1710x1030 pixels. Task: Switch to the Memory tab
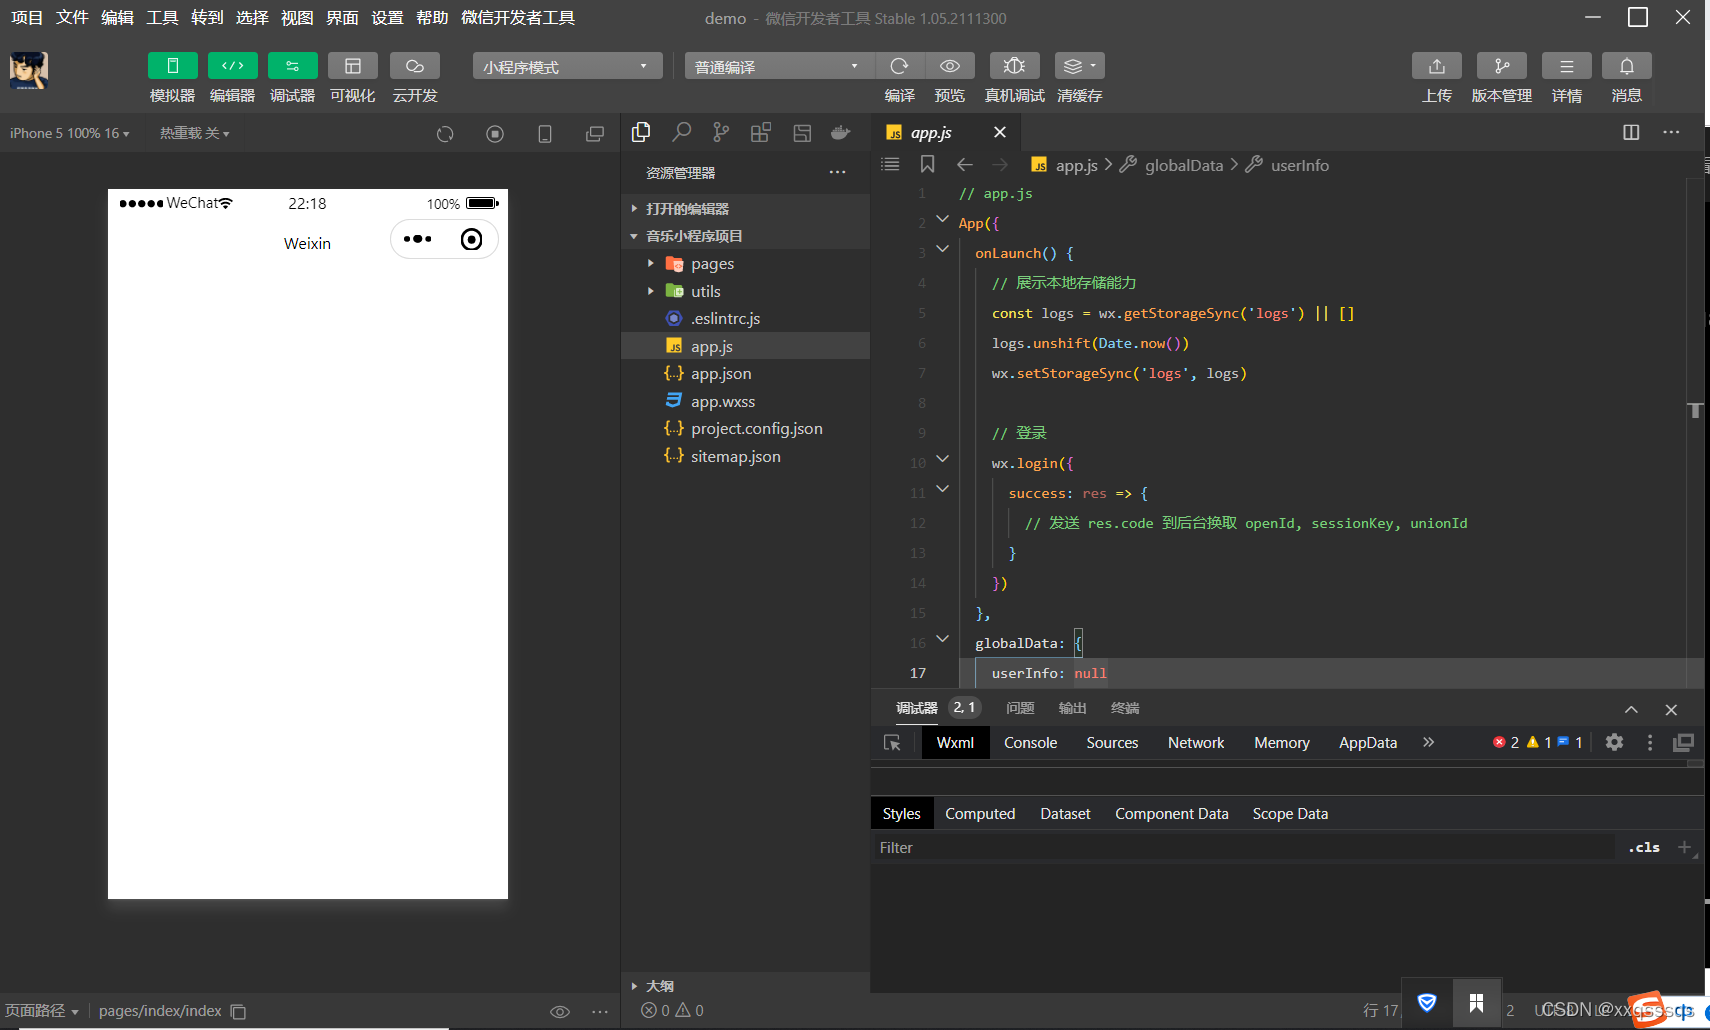point(1281,742)
